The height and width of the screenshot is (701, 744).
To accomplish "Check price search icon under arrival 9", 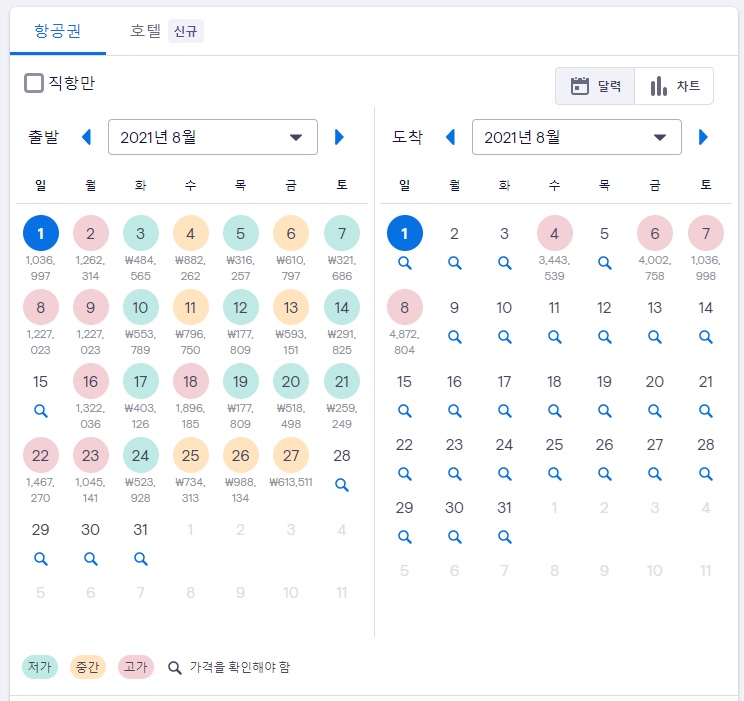I will tap(455, 337).
